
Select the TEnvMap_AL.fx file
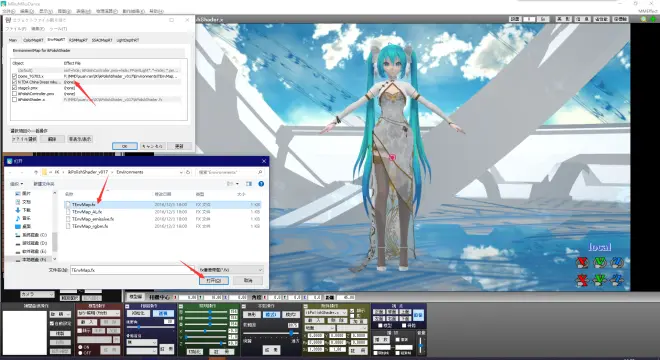pos(87,212)
